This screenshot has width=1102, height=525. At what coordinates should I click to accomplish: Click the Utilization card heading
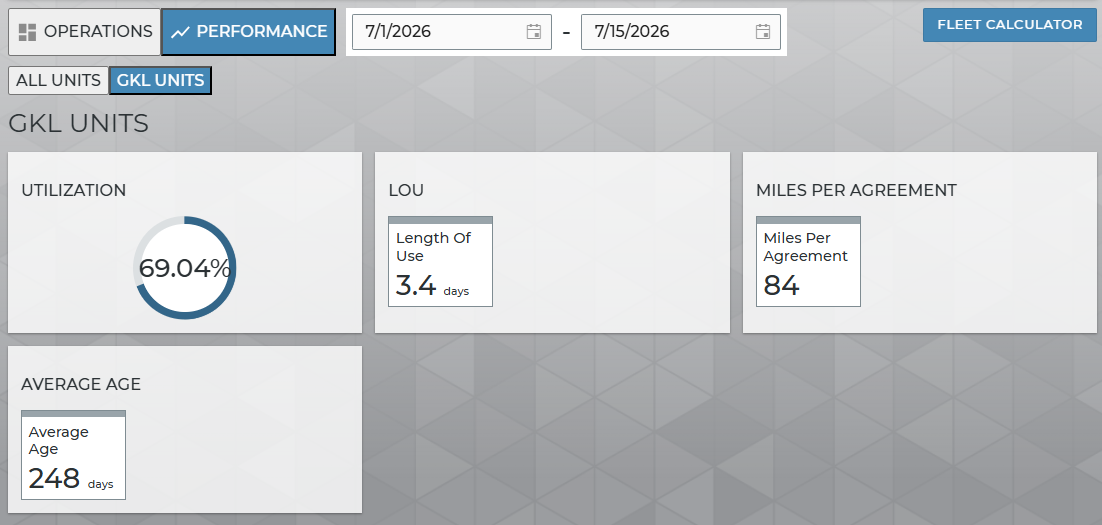click(x=74, y=190)
